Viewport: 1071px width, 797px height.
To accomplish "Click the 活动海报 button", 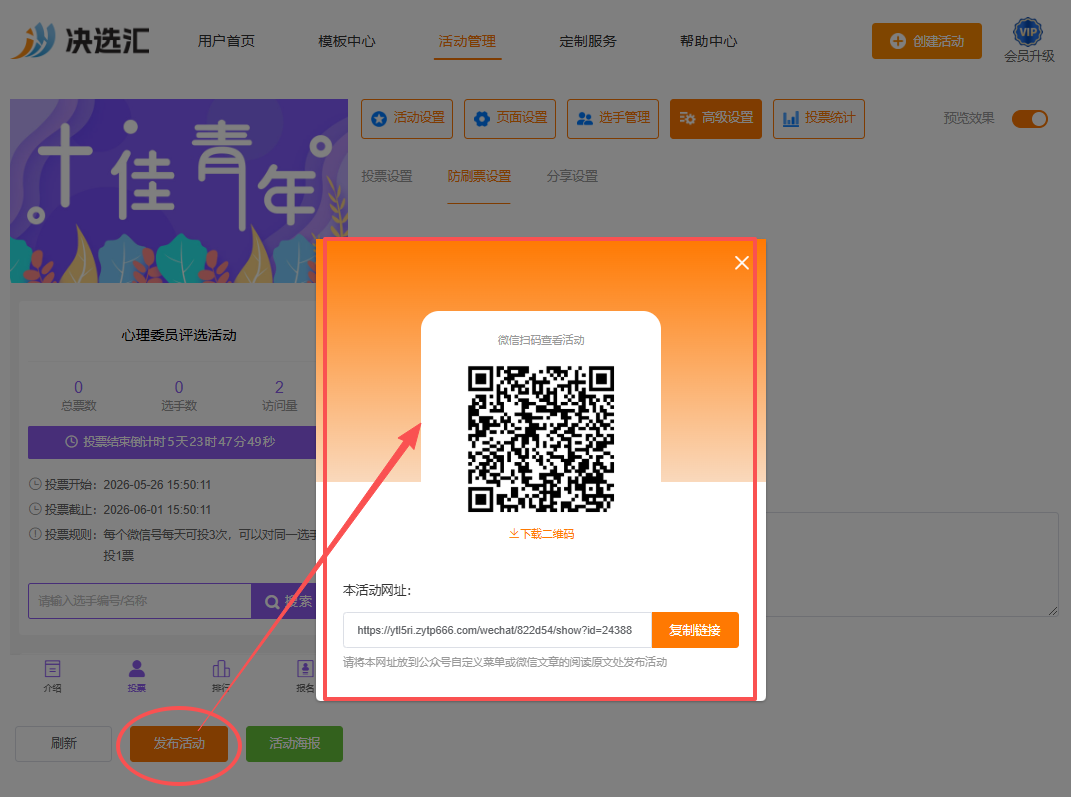I will pyautogui.click(x=294, y=744).
